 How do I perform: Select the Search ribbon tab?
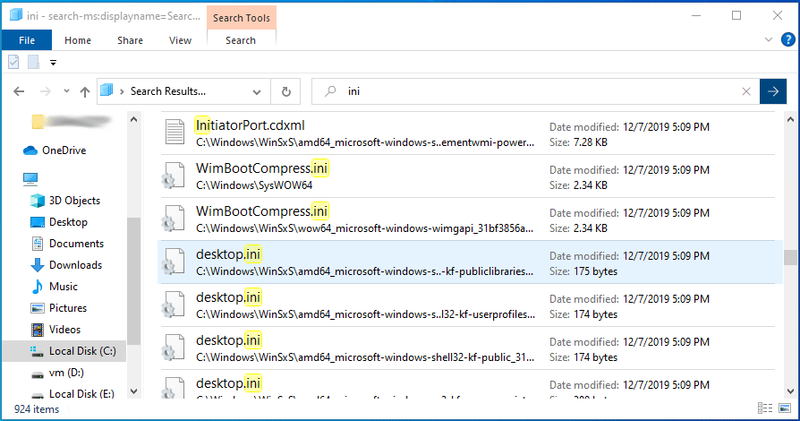point(241,40)
